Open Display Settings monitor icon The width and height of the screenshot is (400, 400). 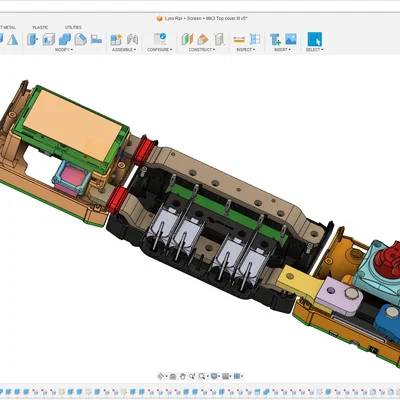point(214,376)
